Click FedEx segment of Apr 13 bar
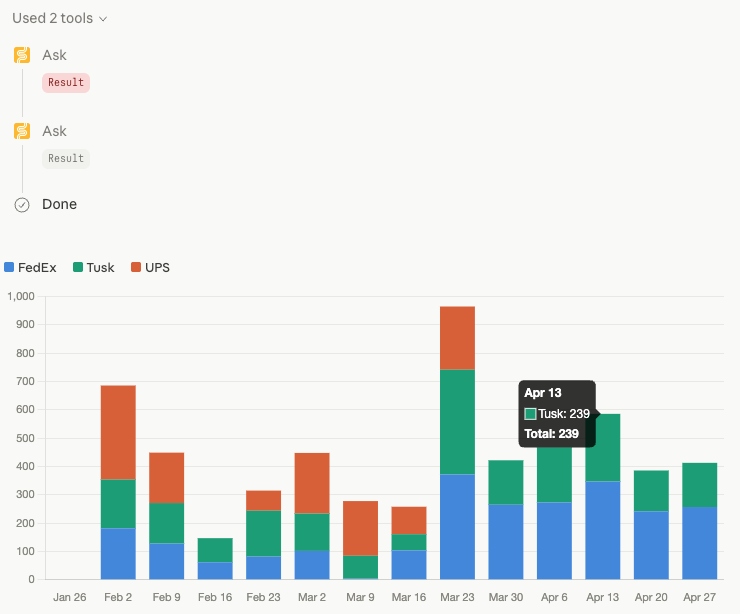This screenshot has height=614, width=740. click(x=603, y=530)
